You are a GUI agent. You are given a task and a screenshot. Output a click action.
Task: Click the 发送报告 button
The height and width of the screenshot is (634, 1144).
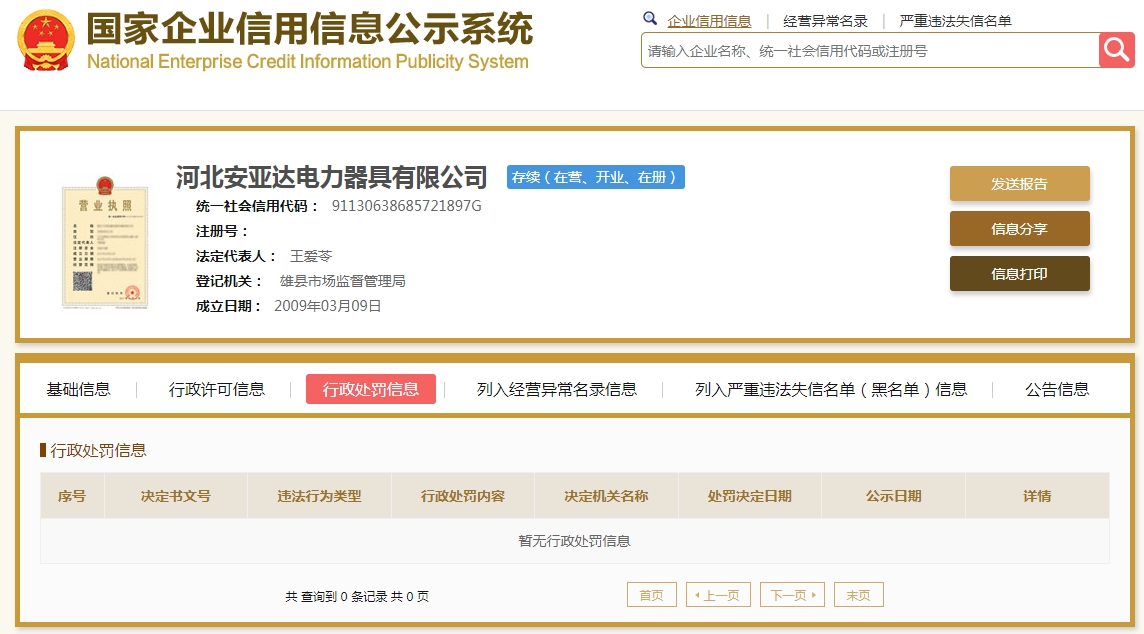point(1019,184)
